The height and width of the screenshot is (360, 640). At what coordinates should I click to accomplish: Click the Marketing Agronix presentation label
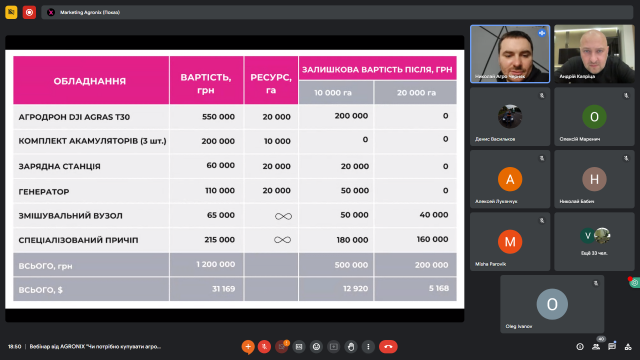click(90, 12)
